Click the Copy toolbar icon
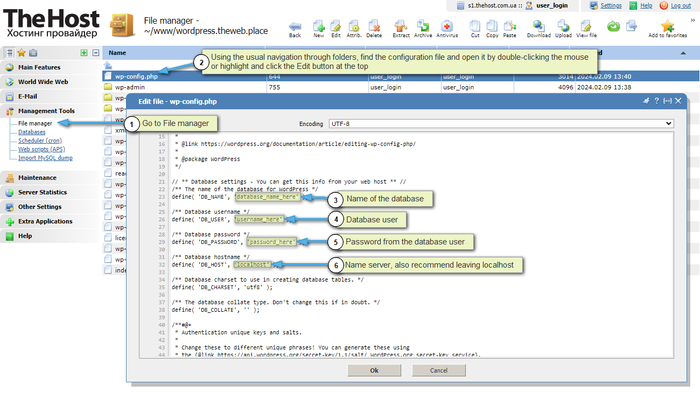 492,29
